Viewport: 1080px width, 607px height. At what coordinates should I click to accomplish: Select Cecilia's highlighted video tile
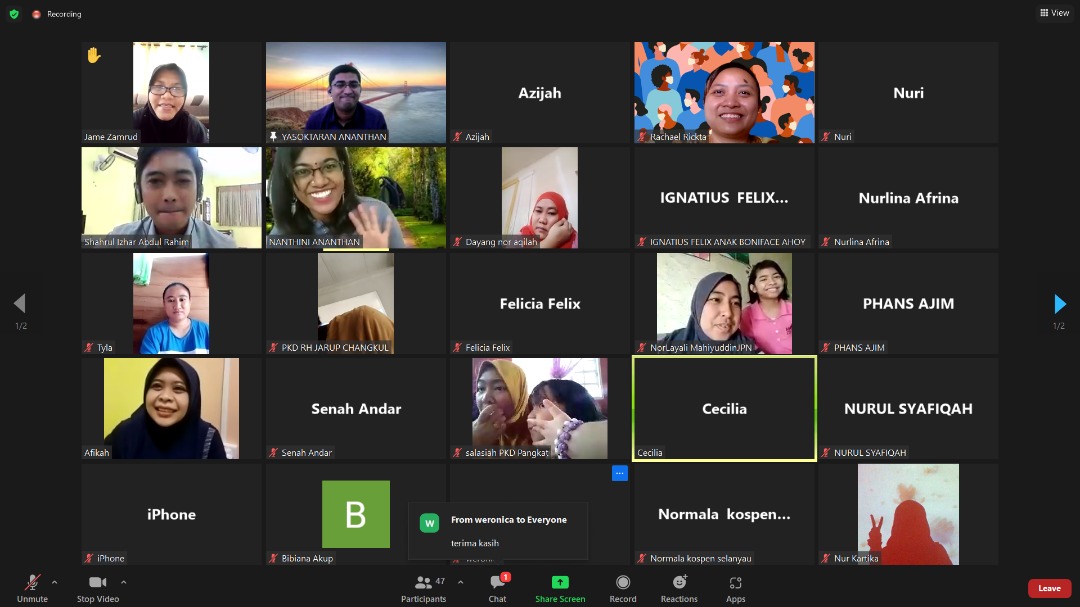coord(724,408)
